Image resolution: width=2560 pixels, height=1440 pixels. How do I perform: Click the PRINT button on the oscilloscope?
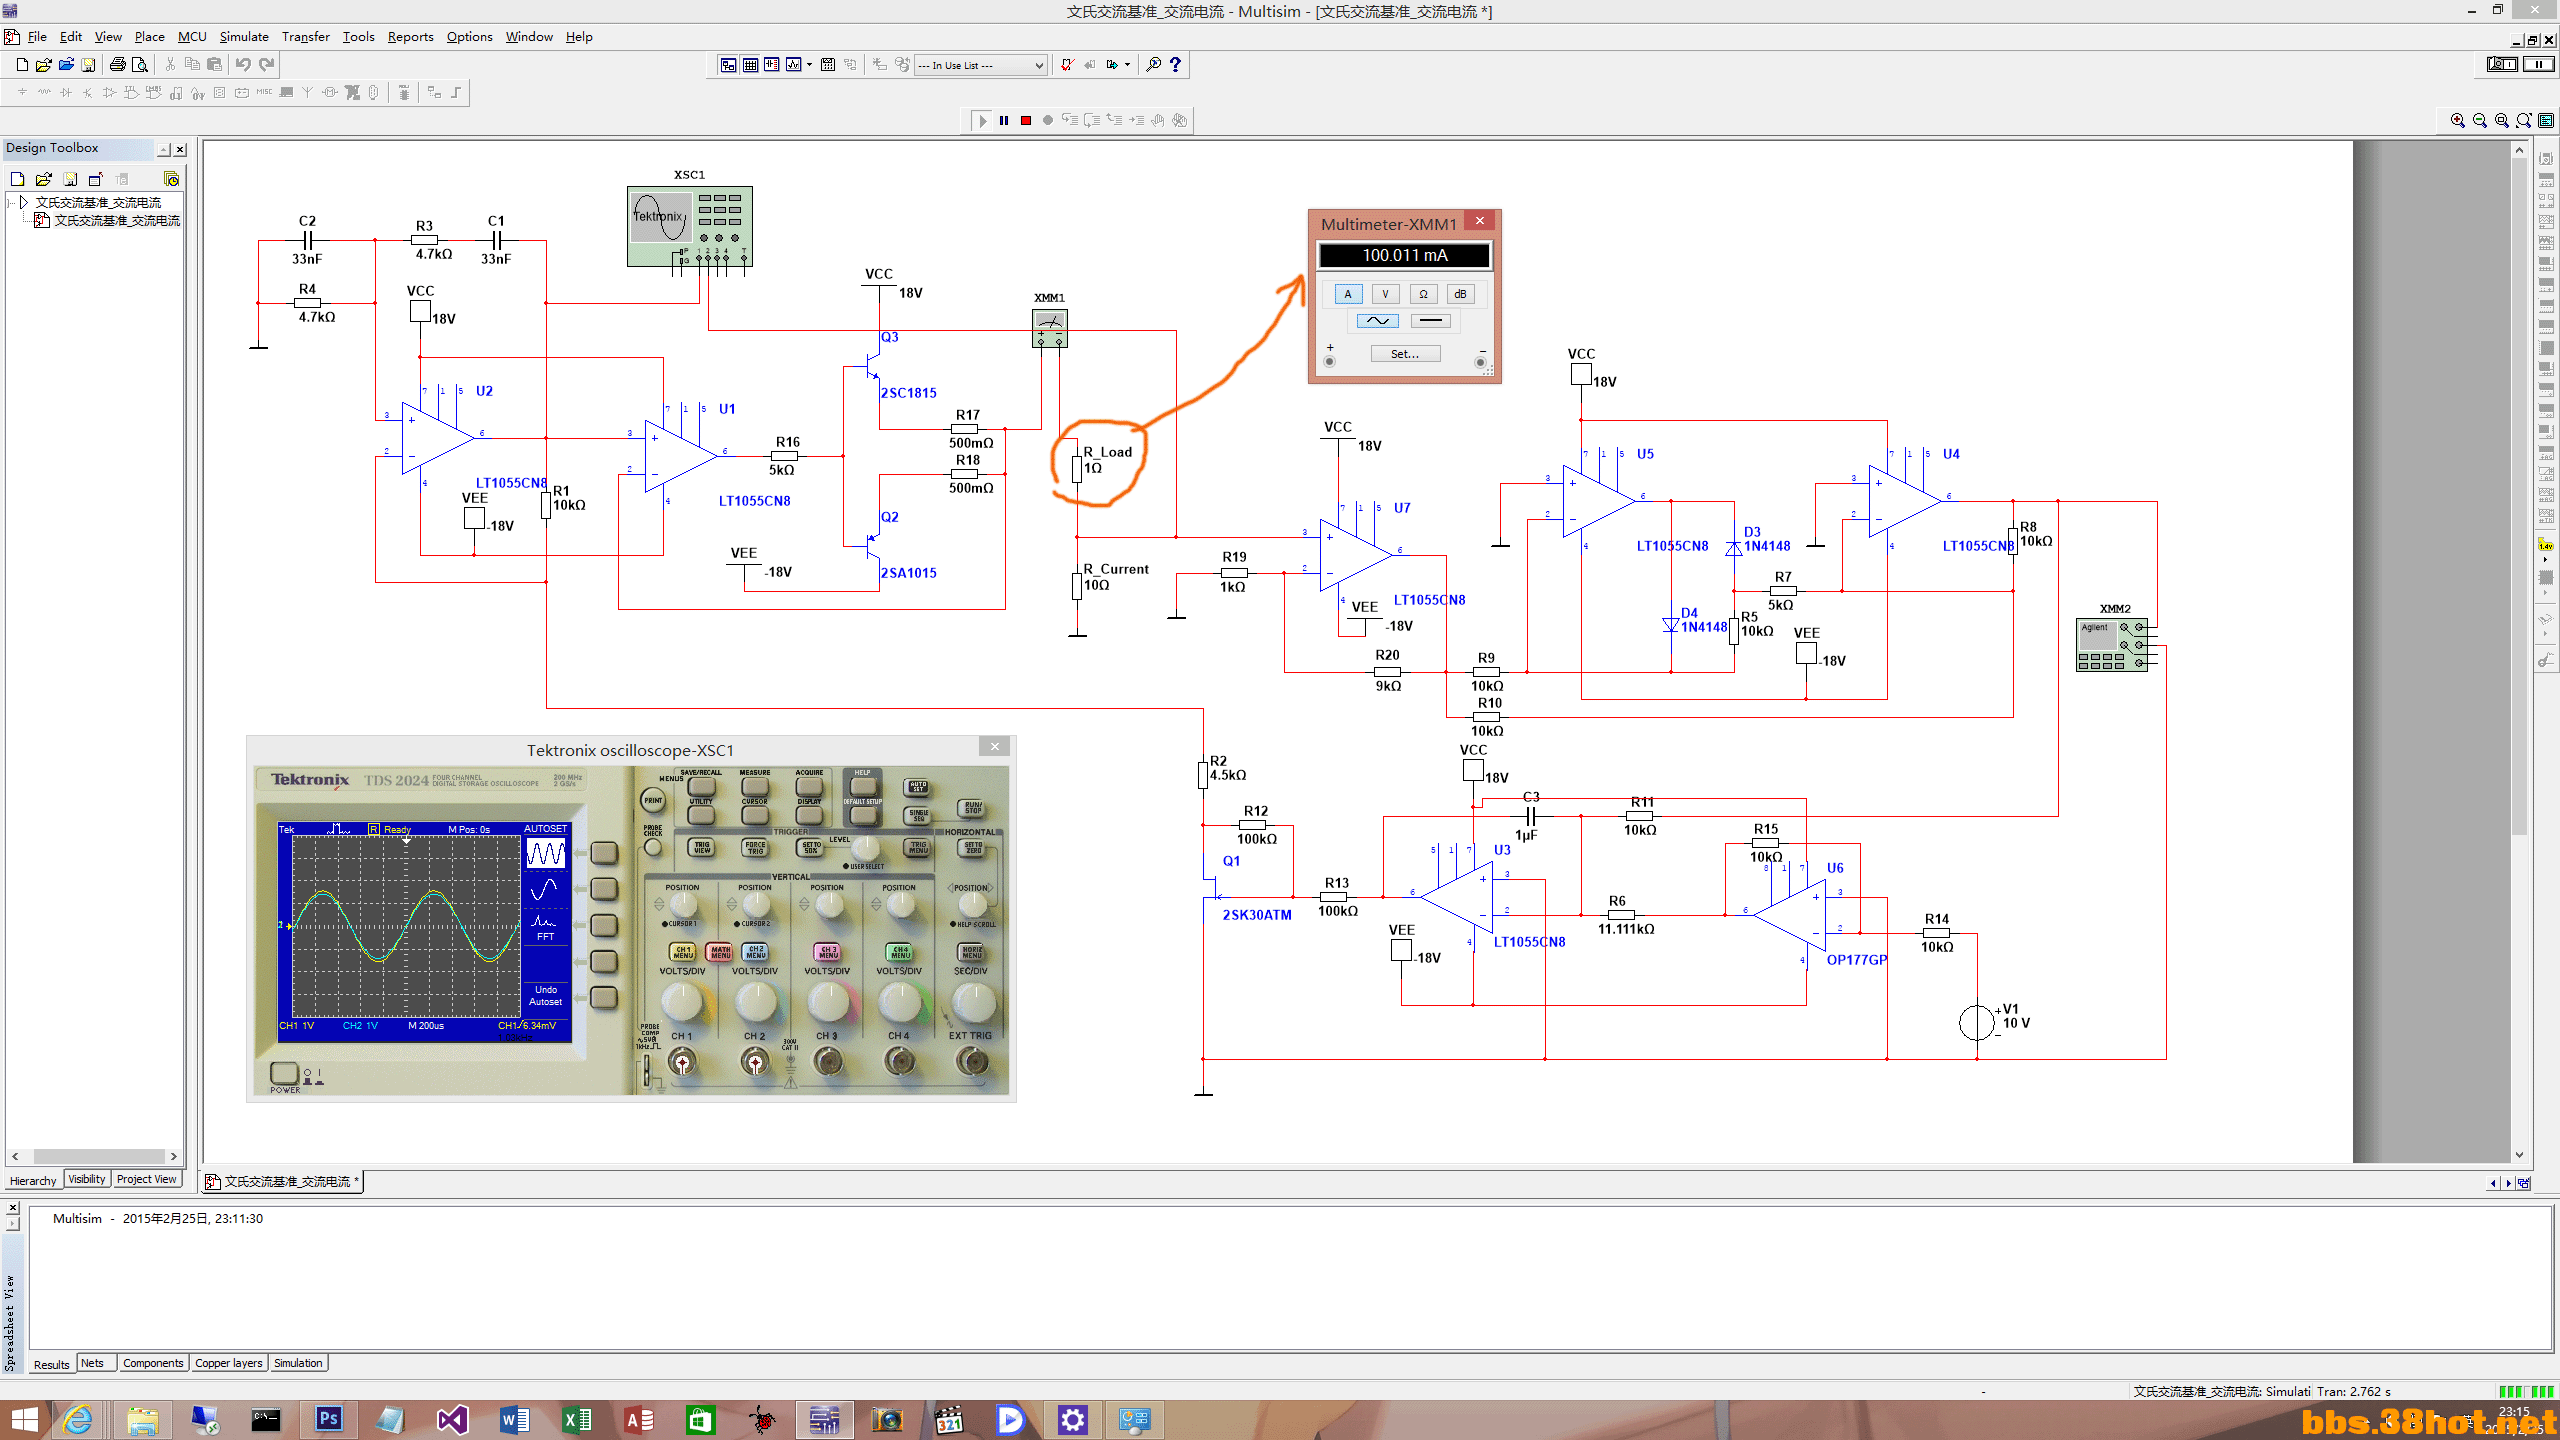[653, 800]
